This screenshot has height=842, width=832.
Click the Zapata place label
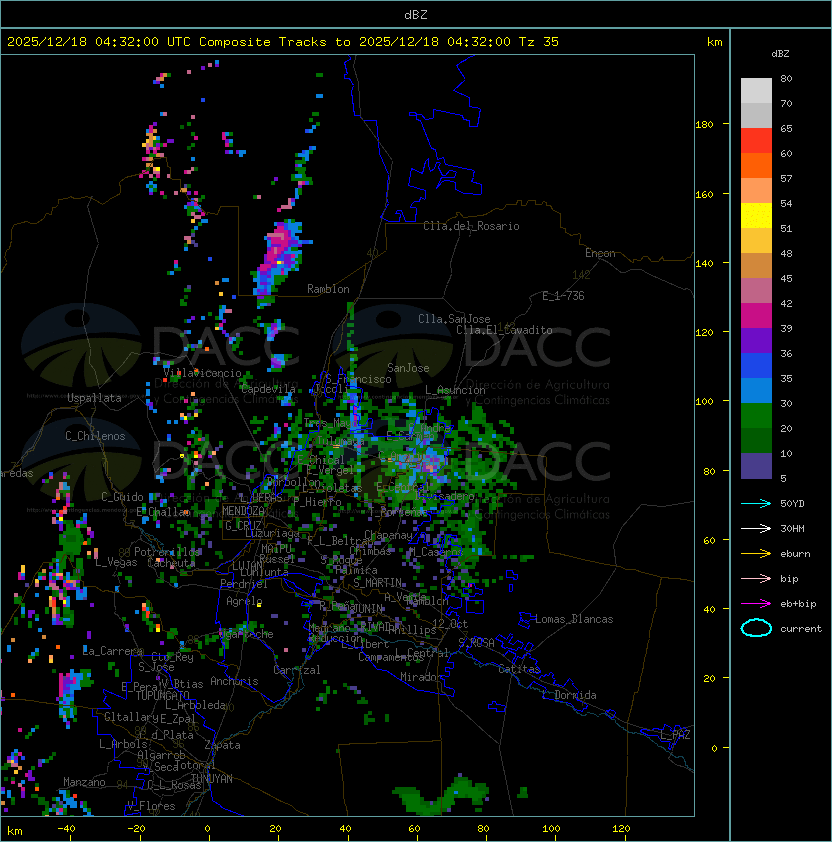(x=222, y=745)
